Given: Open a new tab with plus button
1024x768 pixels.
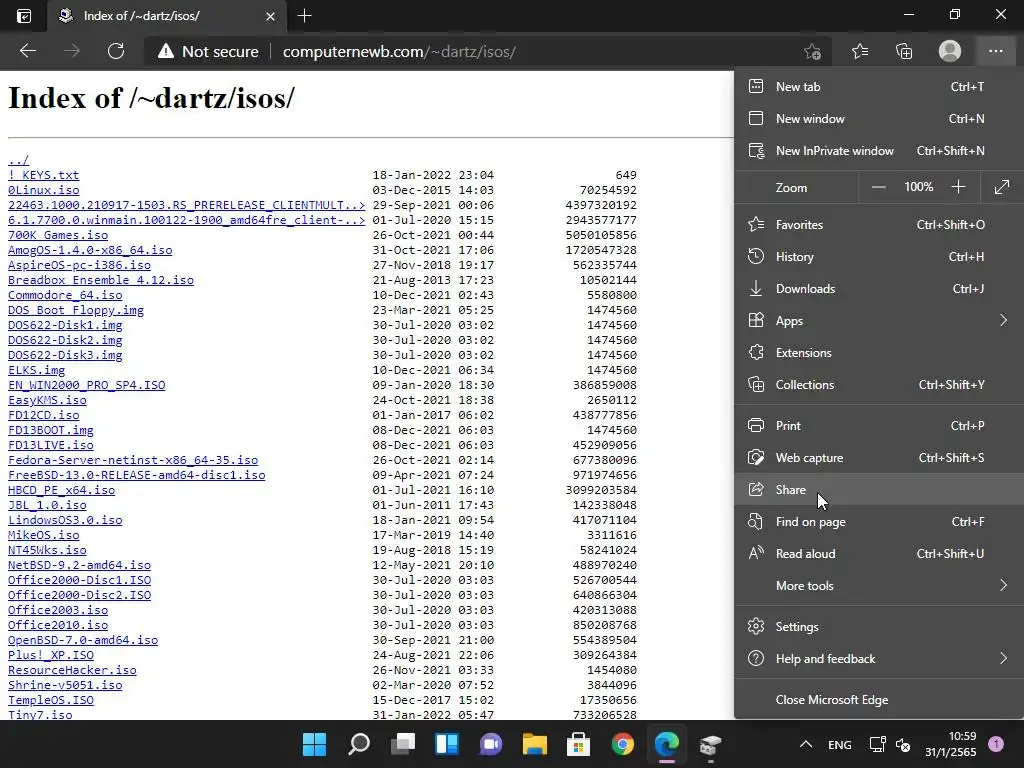Looking at the screenshot, I should (304, 16).
